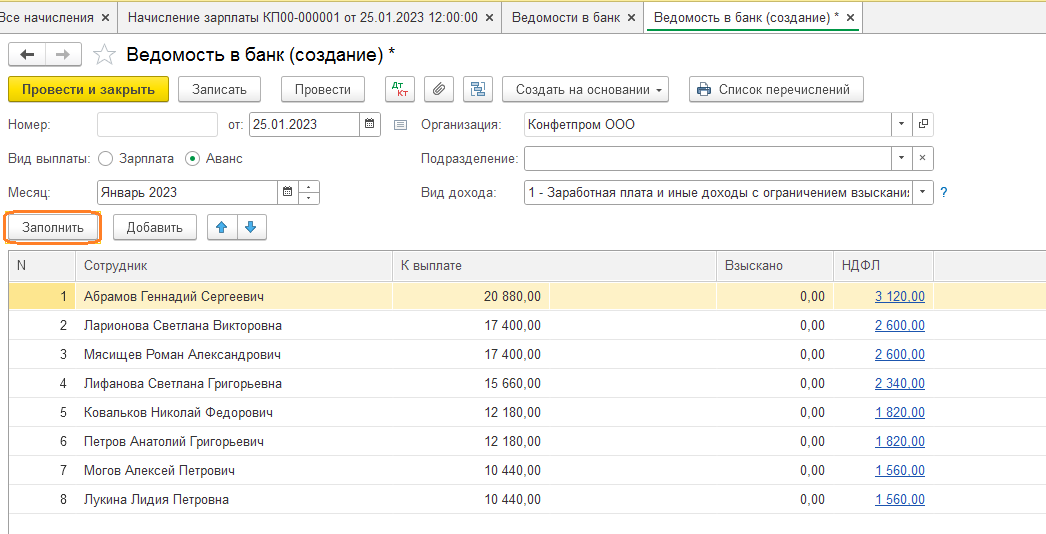Switch to the Начисление зарплаты КП00-000001 tab
Screen dimensions: 1046x534
[x=310, y=18]
